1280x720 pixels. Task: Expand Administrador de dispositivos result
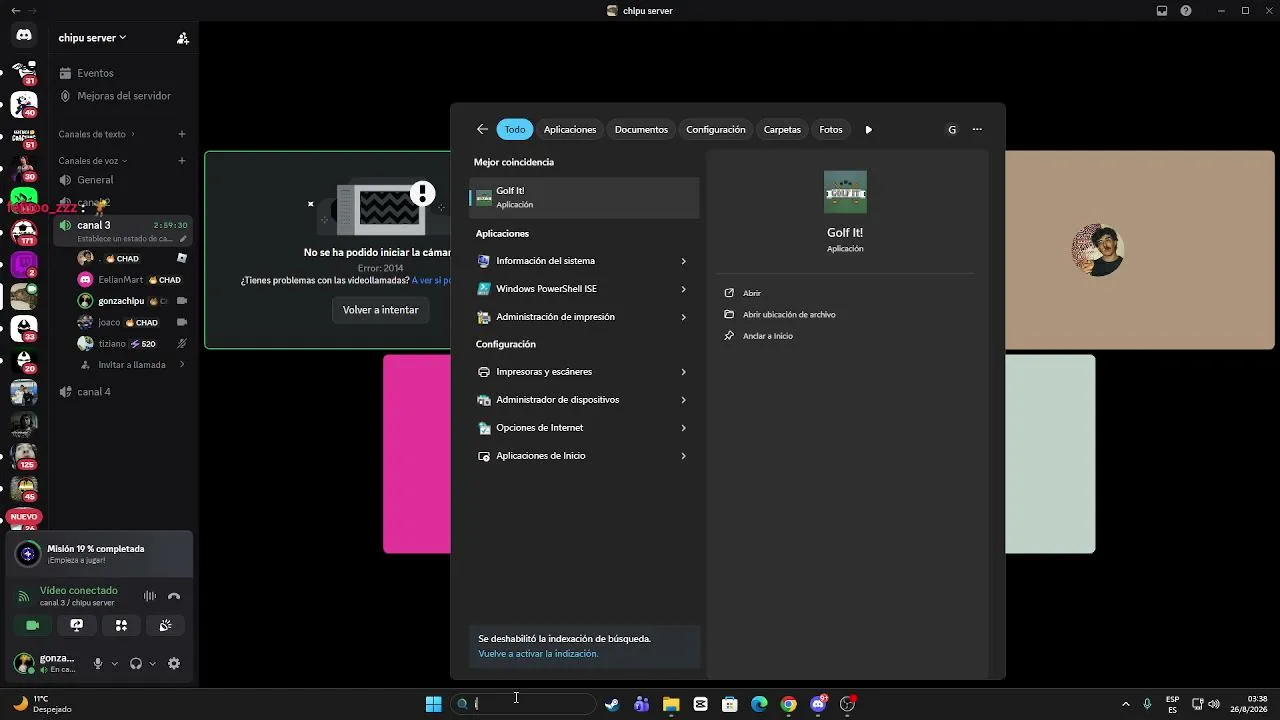pyautogui.click(x=684, y=400)
